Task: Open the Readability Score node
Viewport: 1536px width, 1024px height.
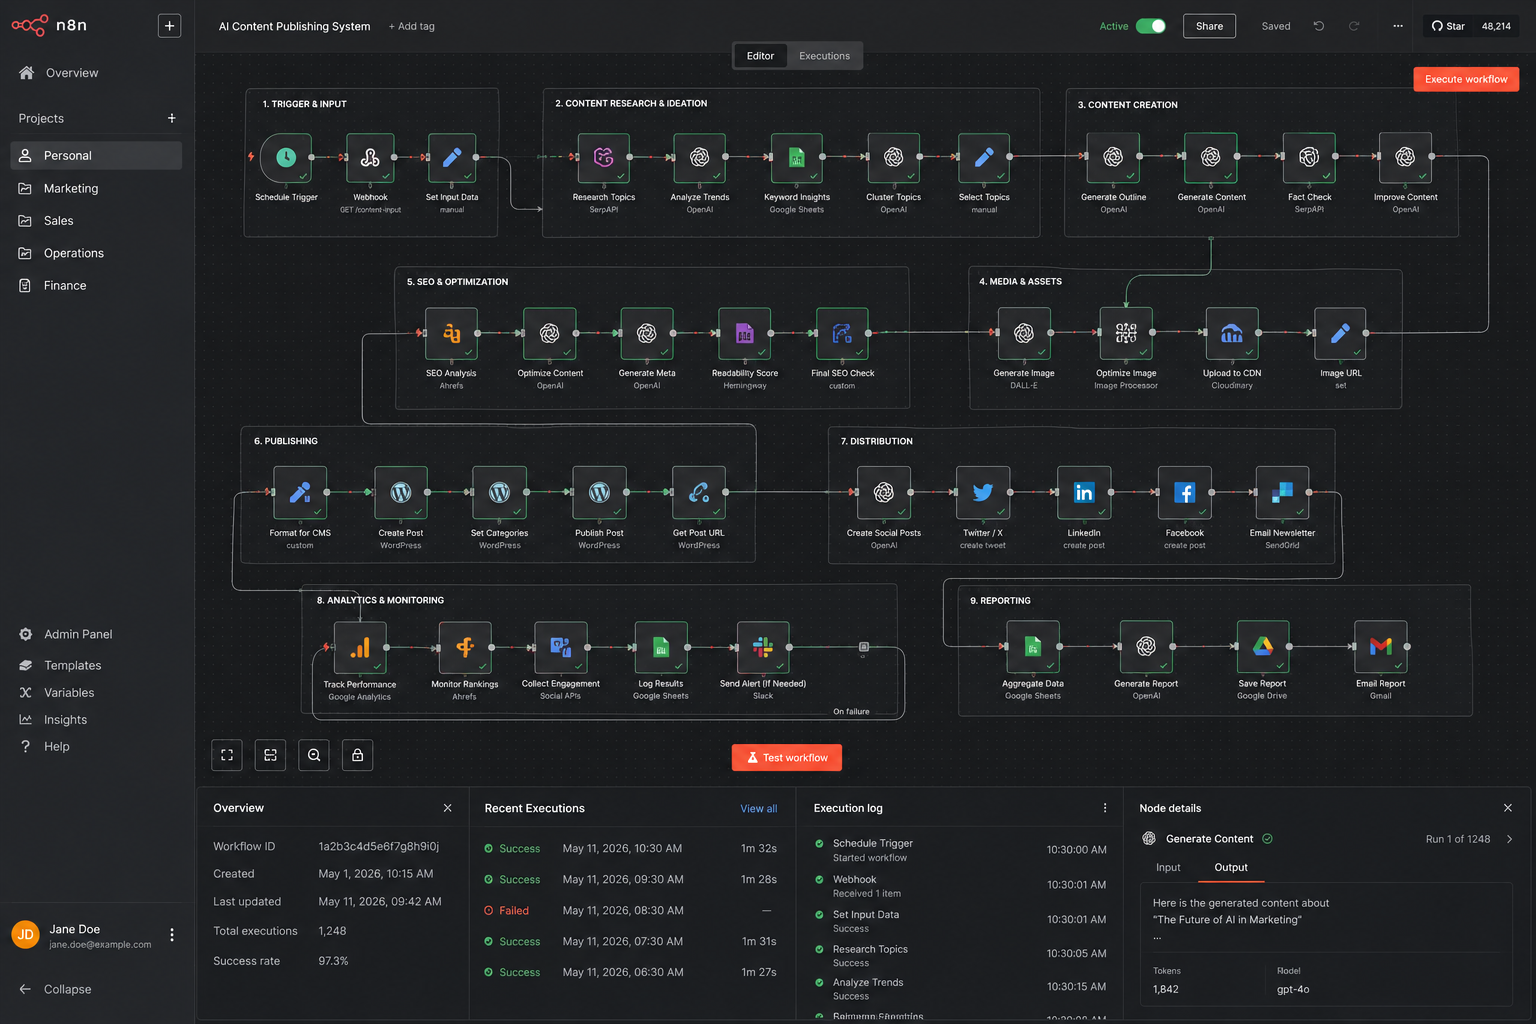Action: [x=745, y=334]
